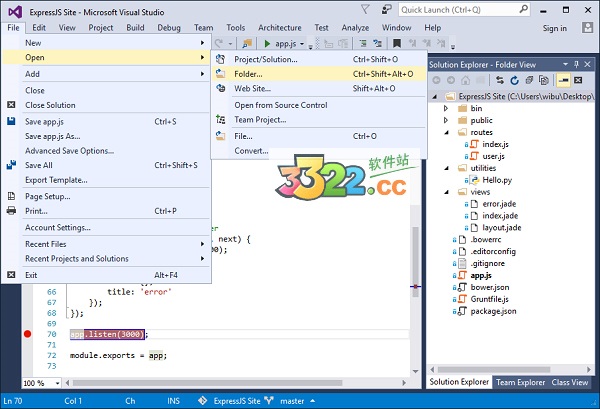
Task: Click the editor horizontal scrollbar
Action: pyautogui.click(x=207, y=383)
